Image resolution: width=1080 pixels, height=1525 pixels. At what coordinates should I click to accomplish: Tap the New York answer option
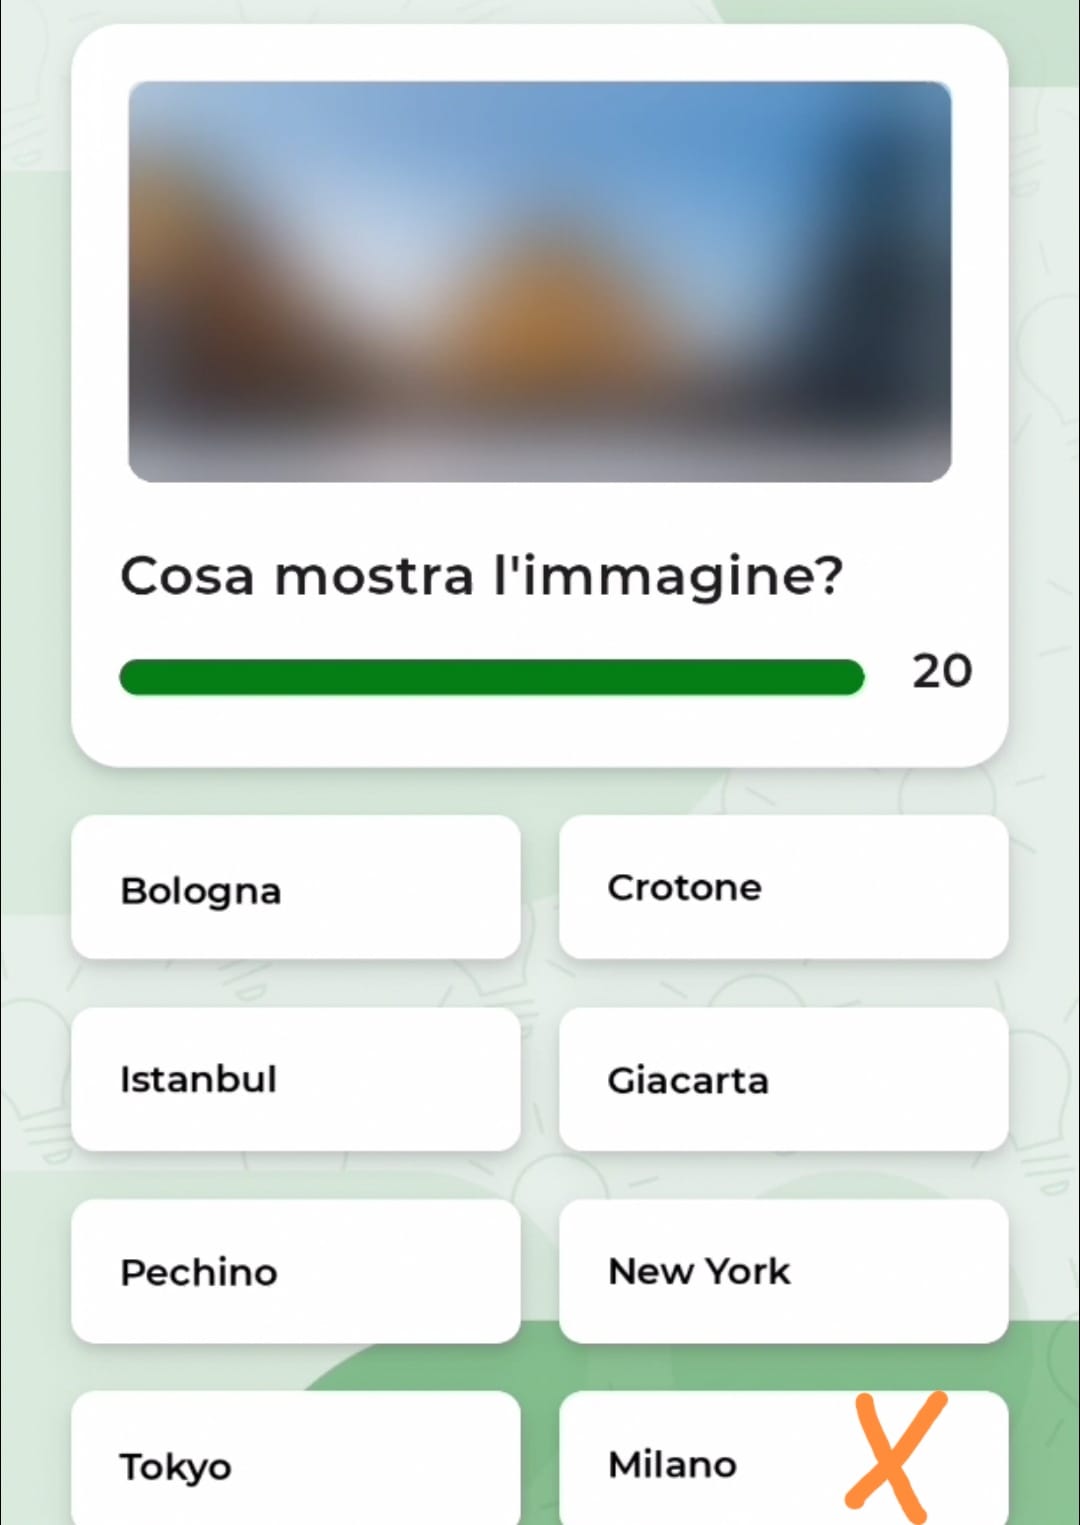[783, 1271]
